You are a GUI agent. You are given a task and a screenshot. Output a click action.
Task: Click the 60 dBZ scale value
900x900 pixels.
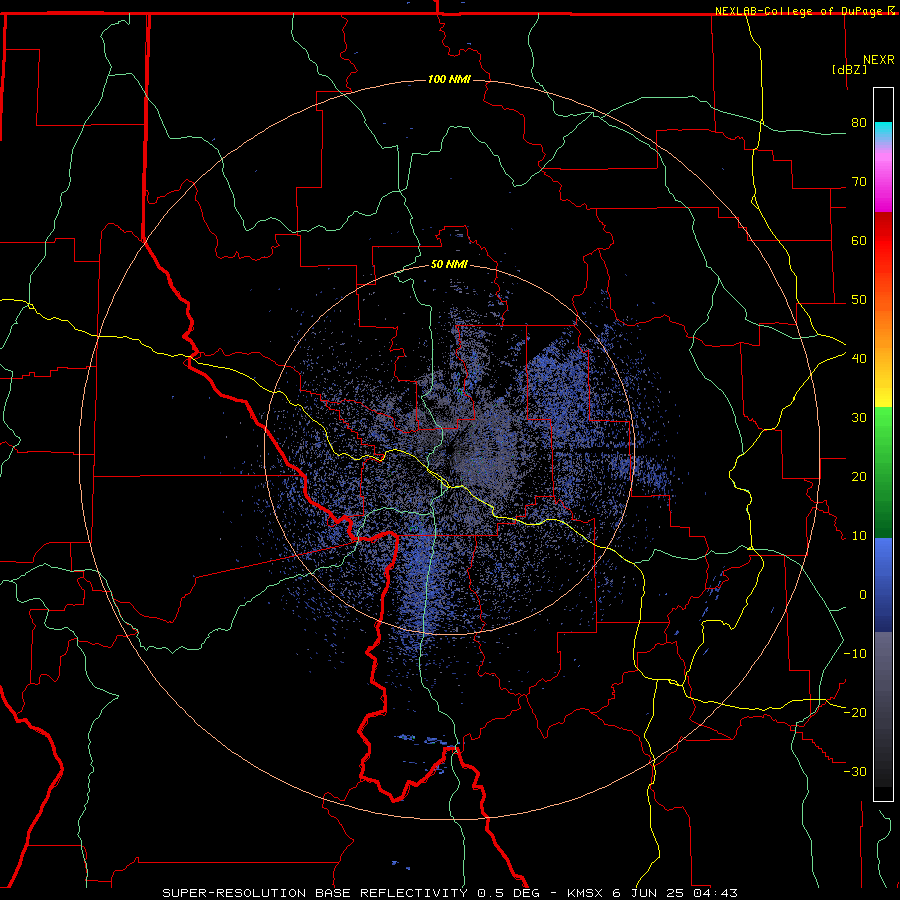click(859, 240)
